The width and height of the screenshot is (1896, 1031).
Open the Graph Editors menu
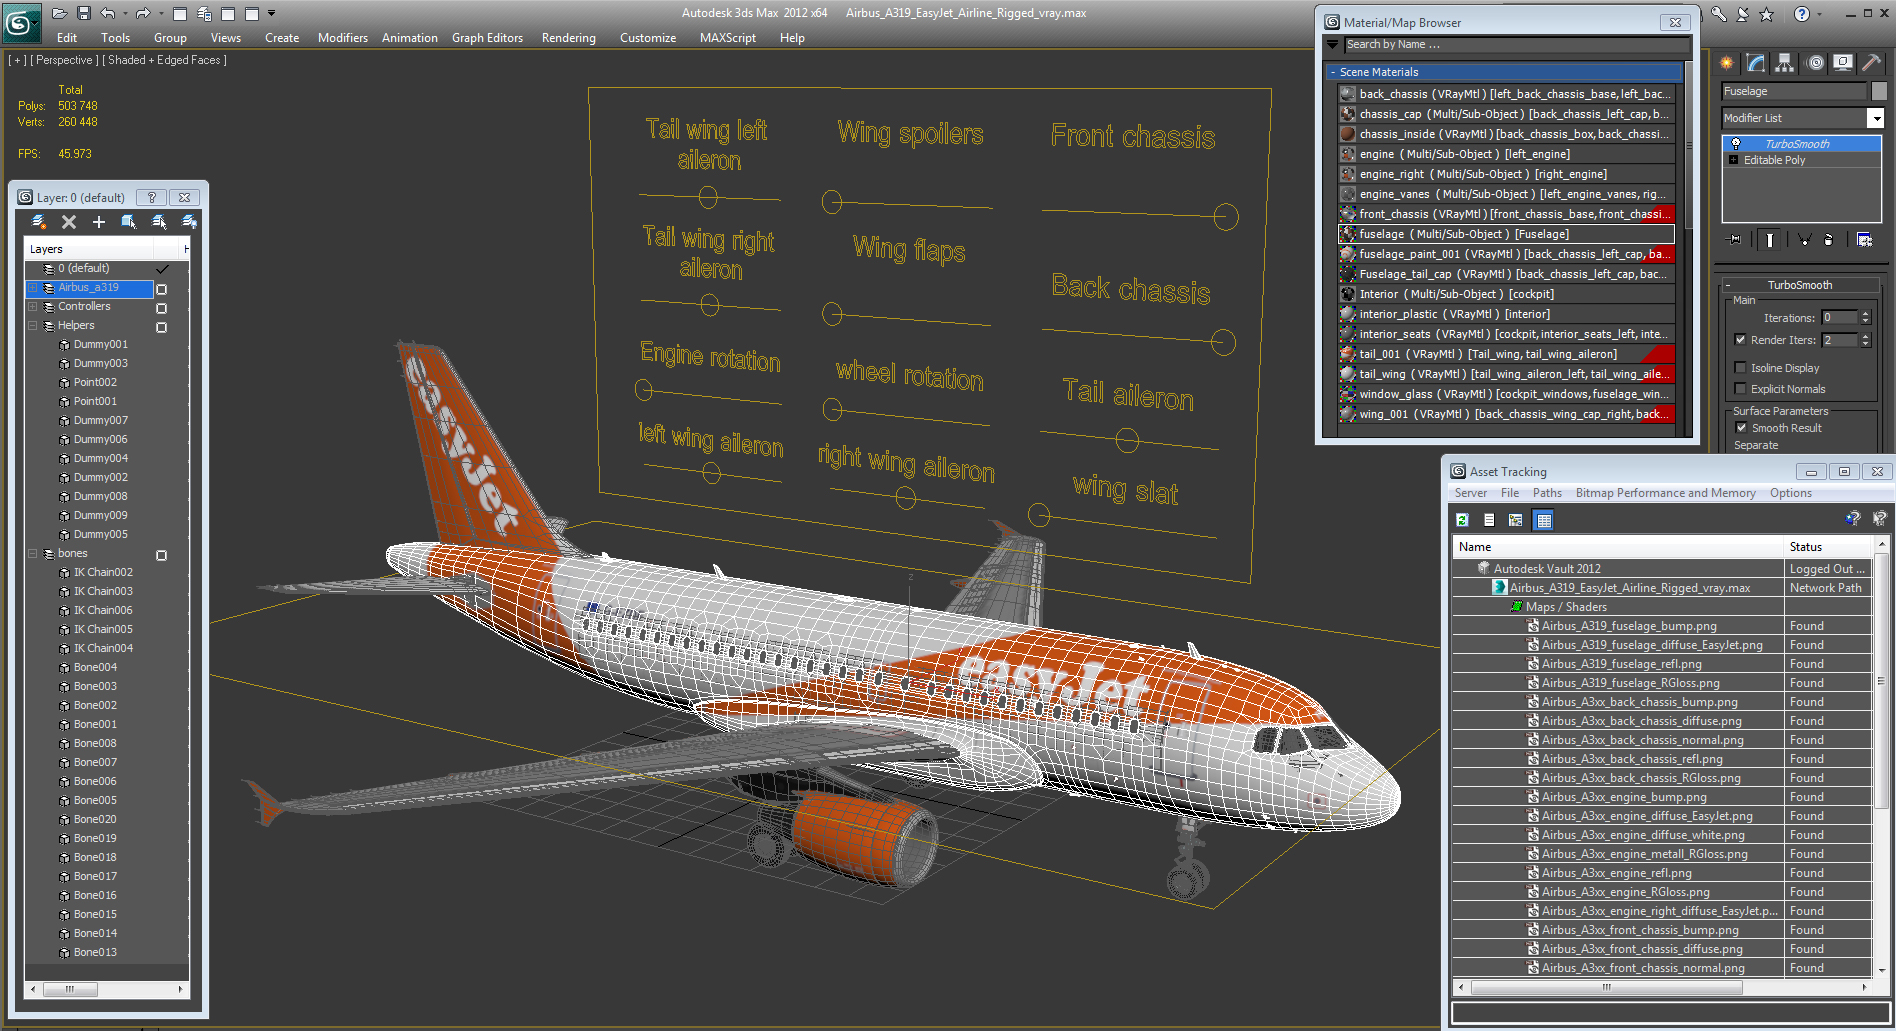[x=487, y=38]
